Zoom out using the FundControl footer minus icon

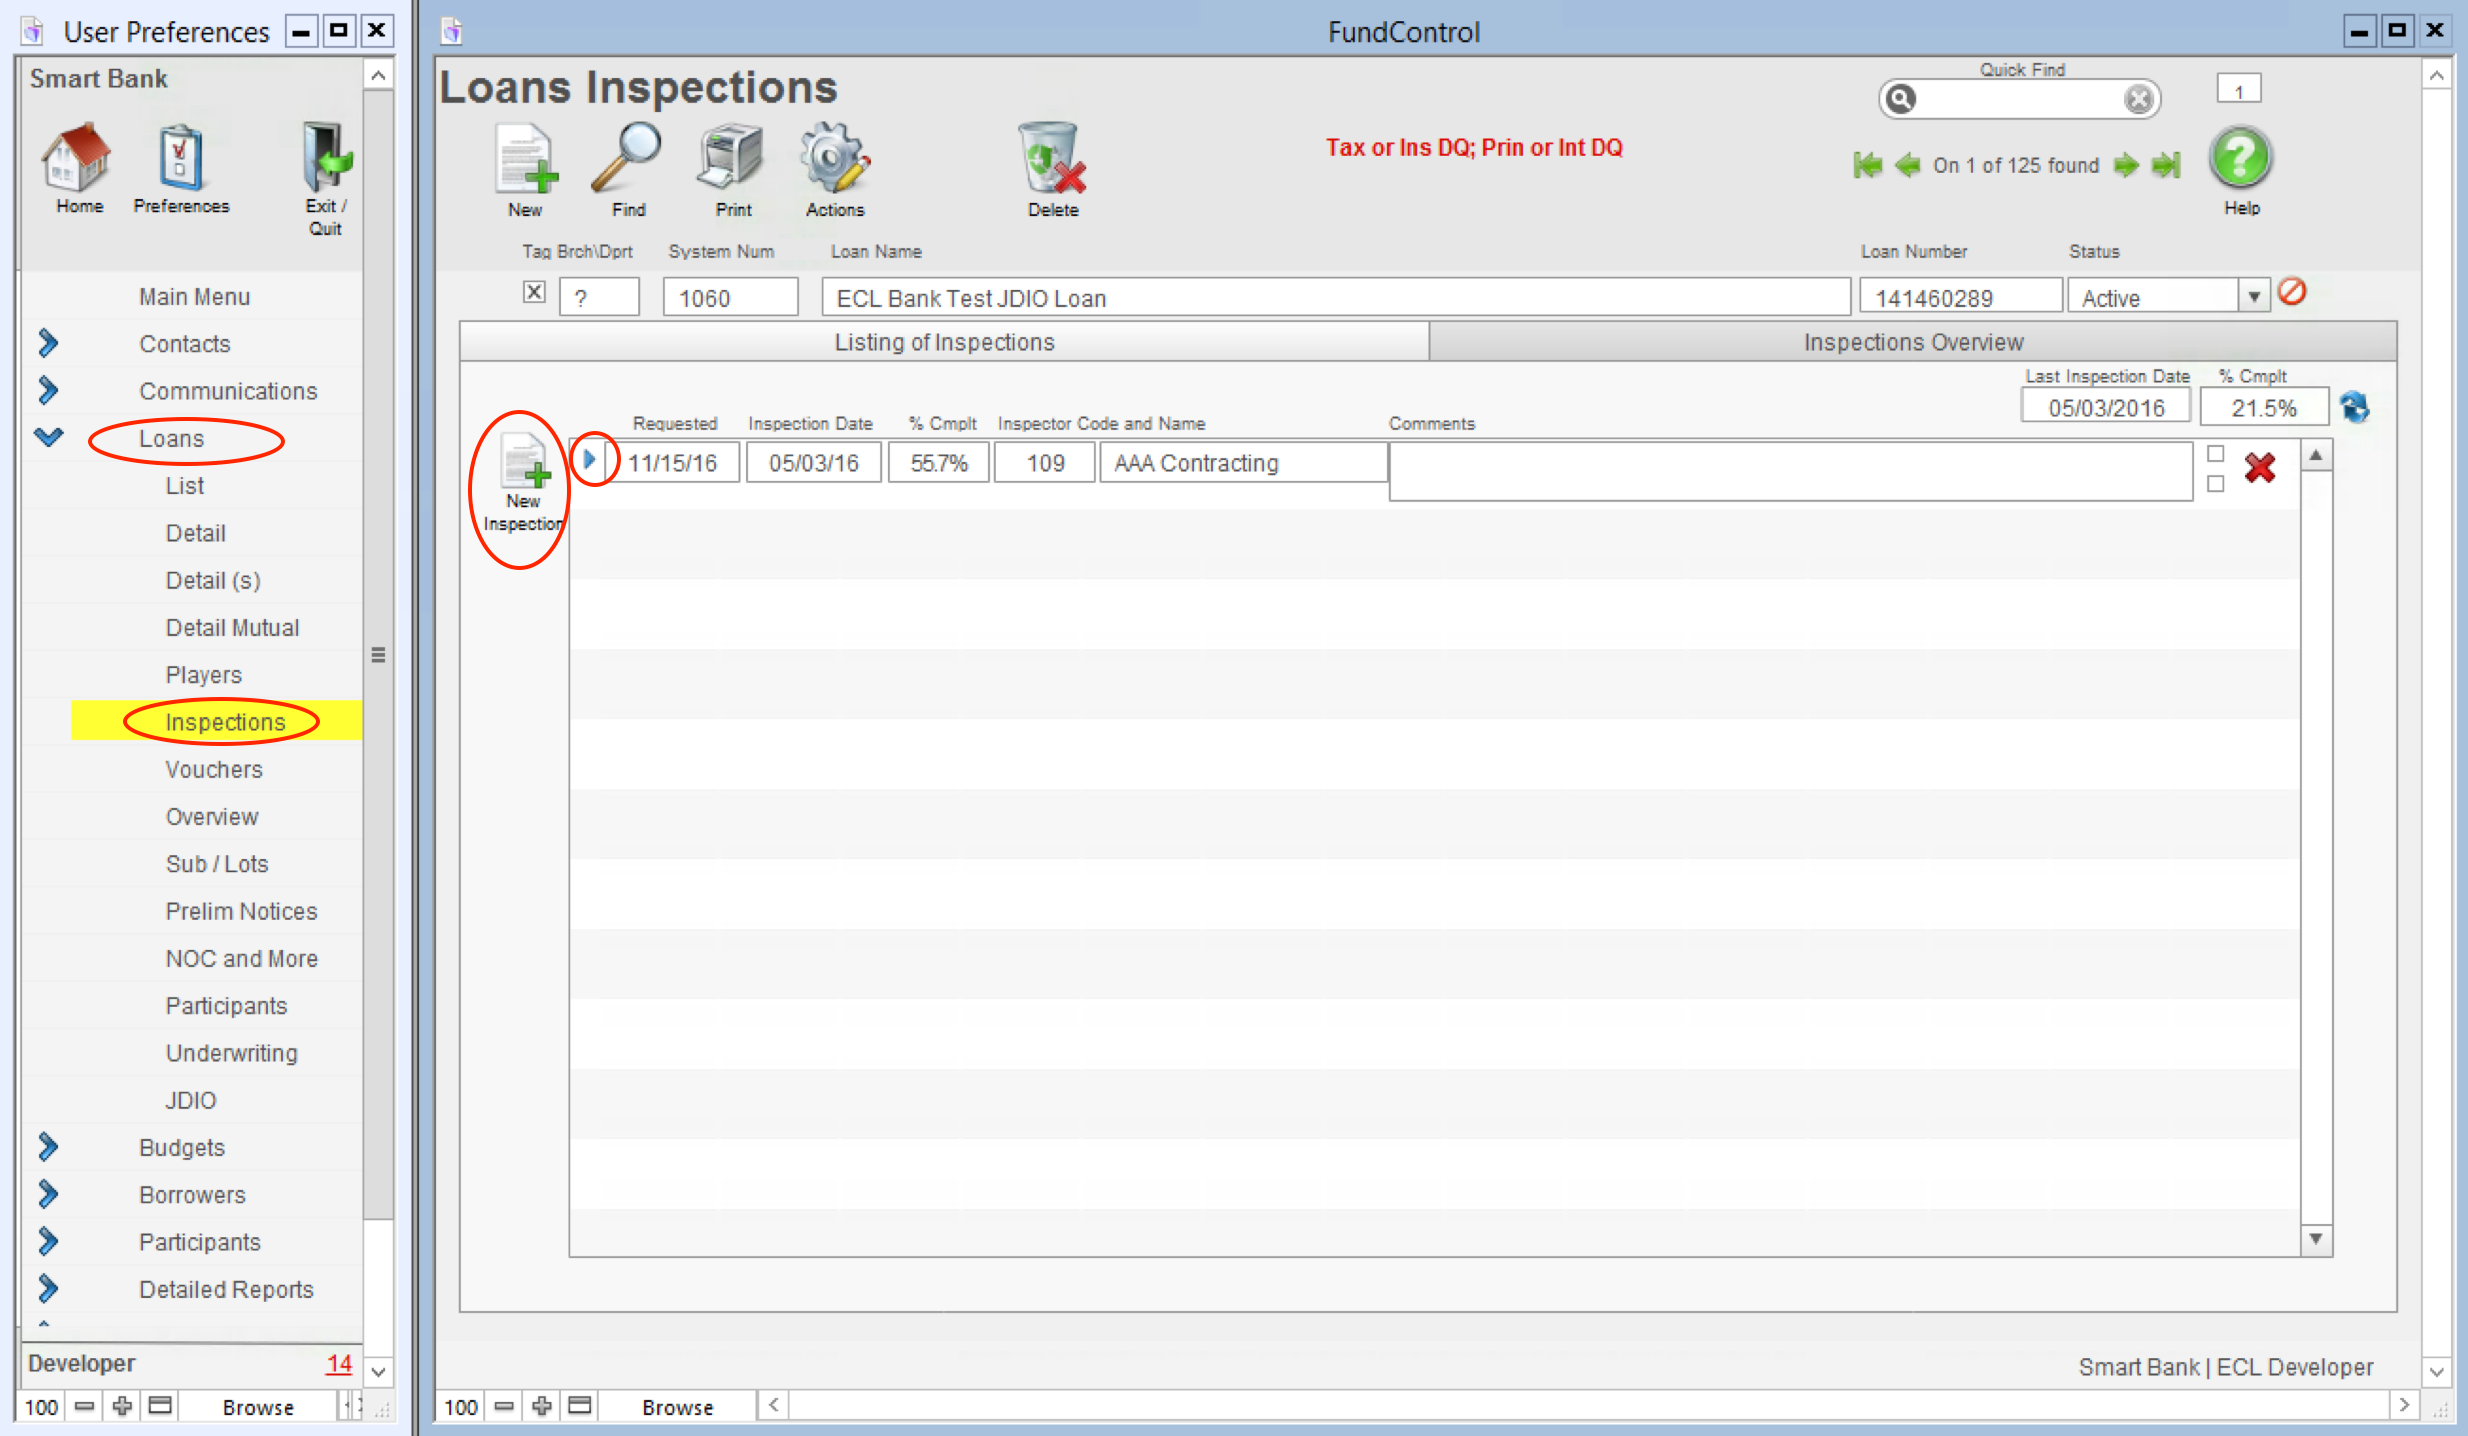click(x=504, y=1406)
